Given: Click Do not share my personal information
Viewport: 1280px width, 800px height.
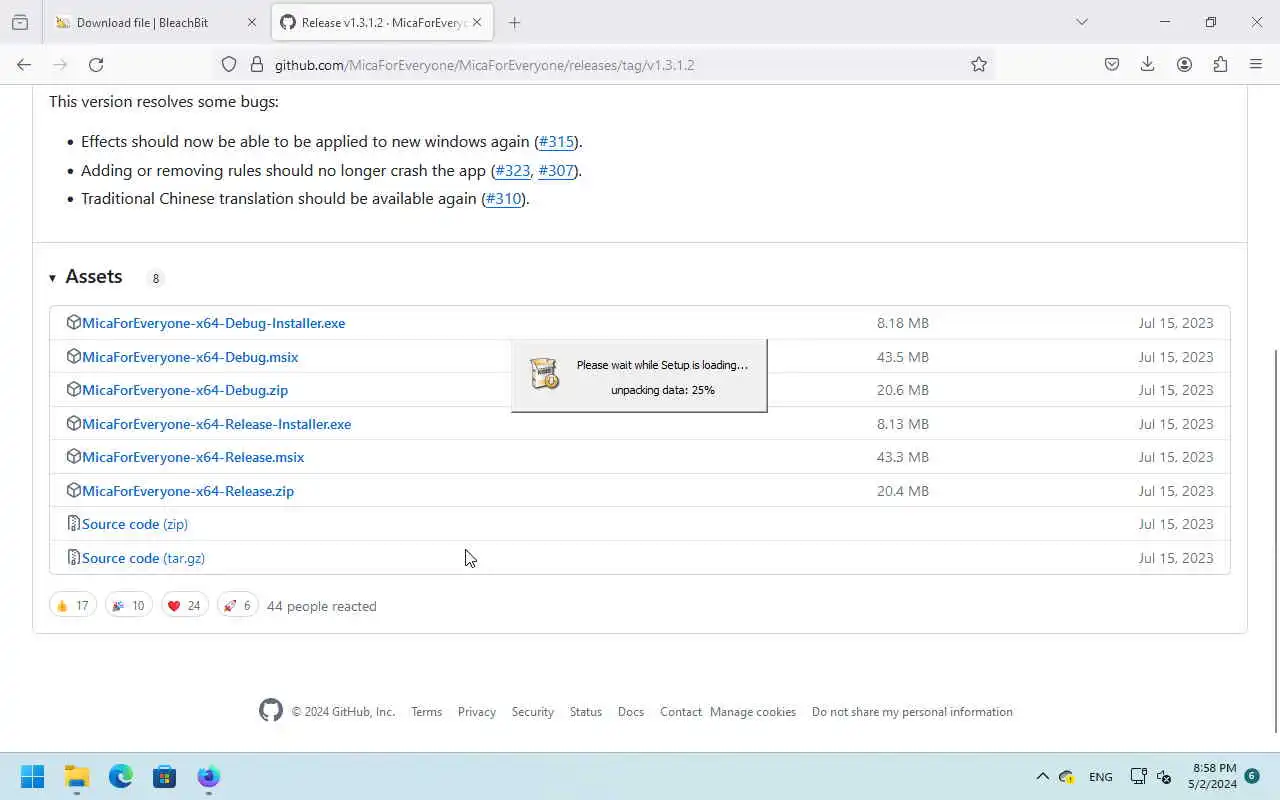Looking at the screenshot, I should [912, 712].
